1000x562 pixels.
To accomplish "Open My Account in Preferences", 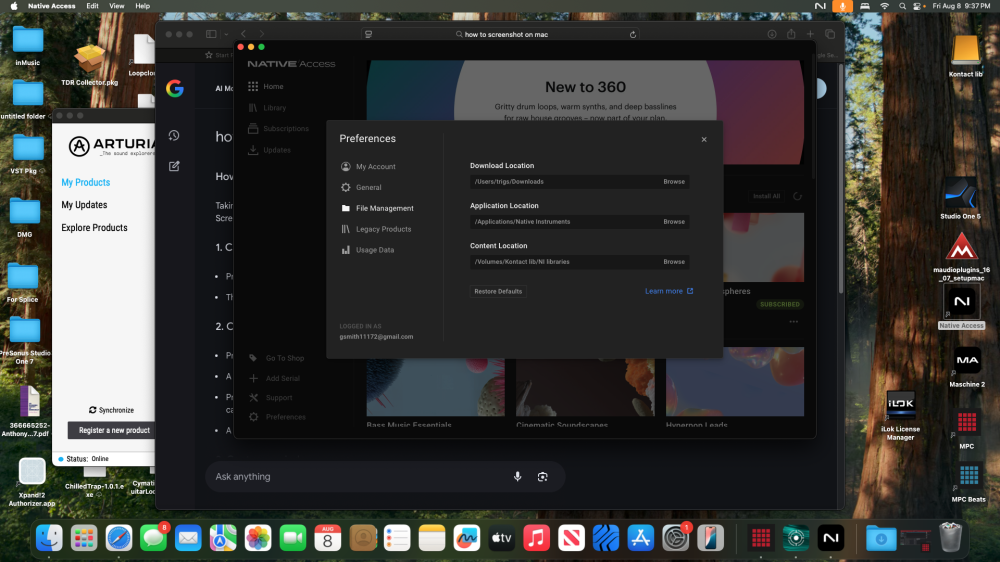I will click(368, 166).
